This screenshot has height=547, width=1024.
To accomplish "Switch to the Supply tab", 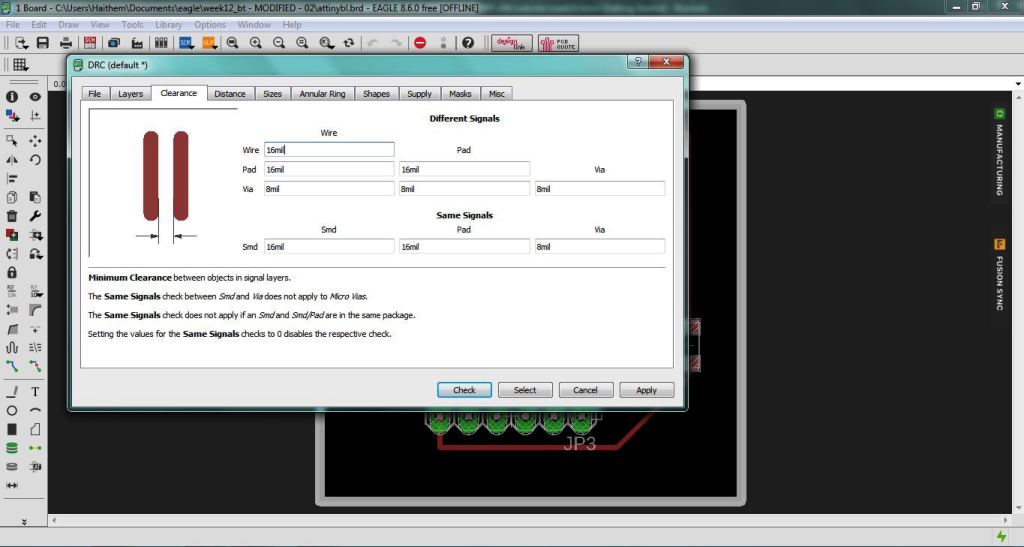I will tap(419, 93).
